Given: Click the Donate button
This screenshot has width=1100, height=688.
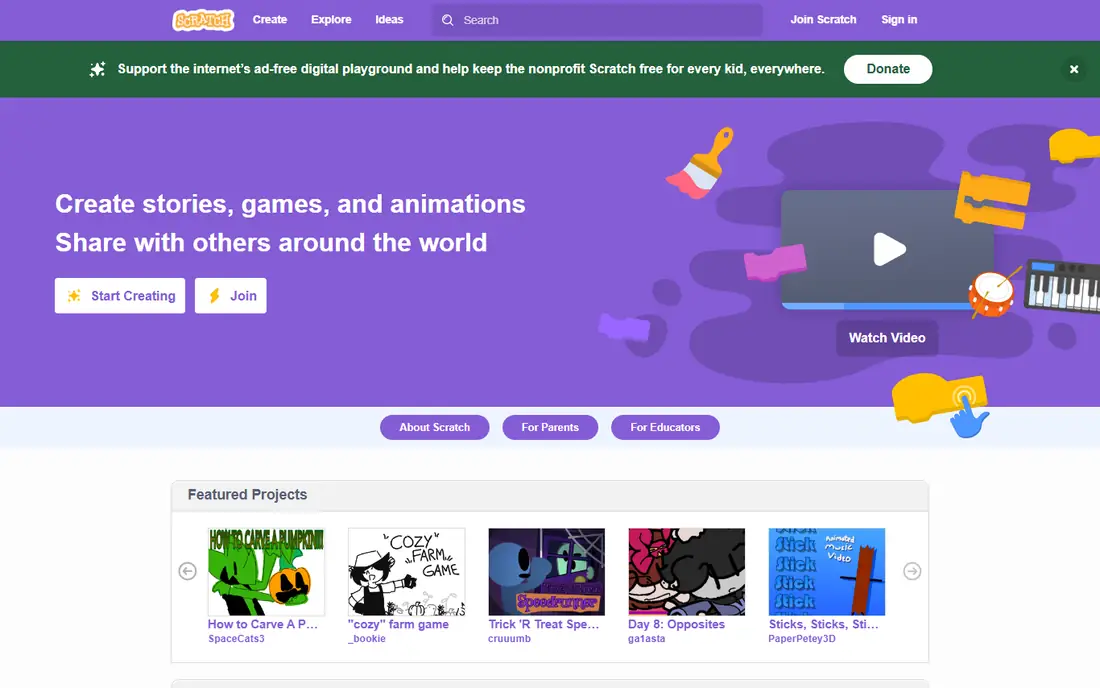Looking at the screenshot, I should pyautogui.click(x=887, y=69).
